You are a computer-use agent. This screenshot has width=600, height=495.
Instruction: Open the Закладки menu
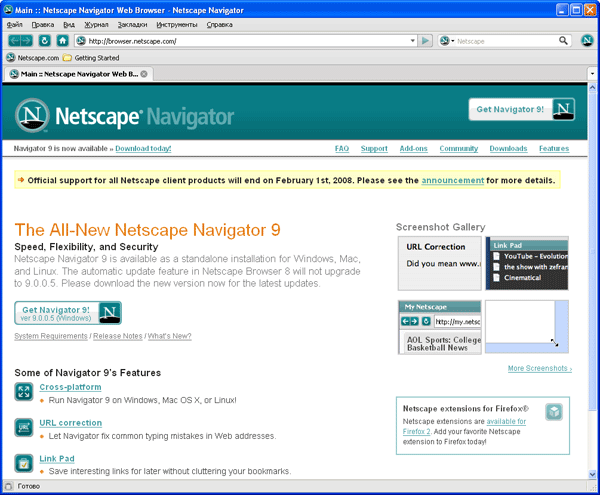point(132,25)
